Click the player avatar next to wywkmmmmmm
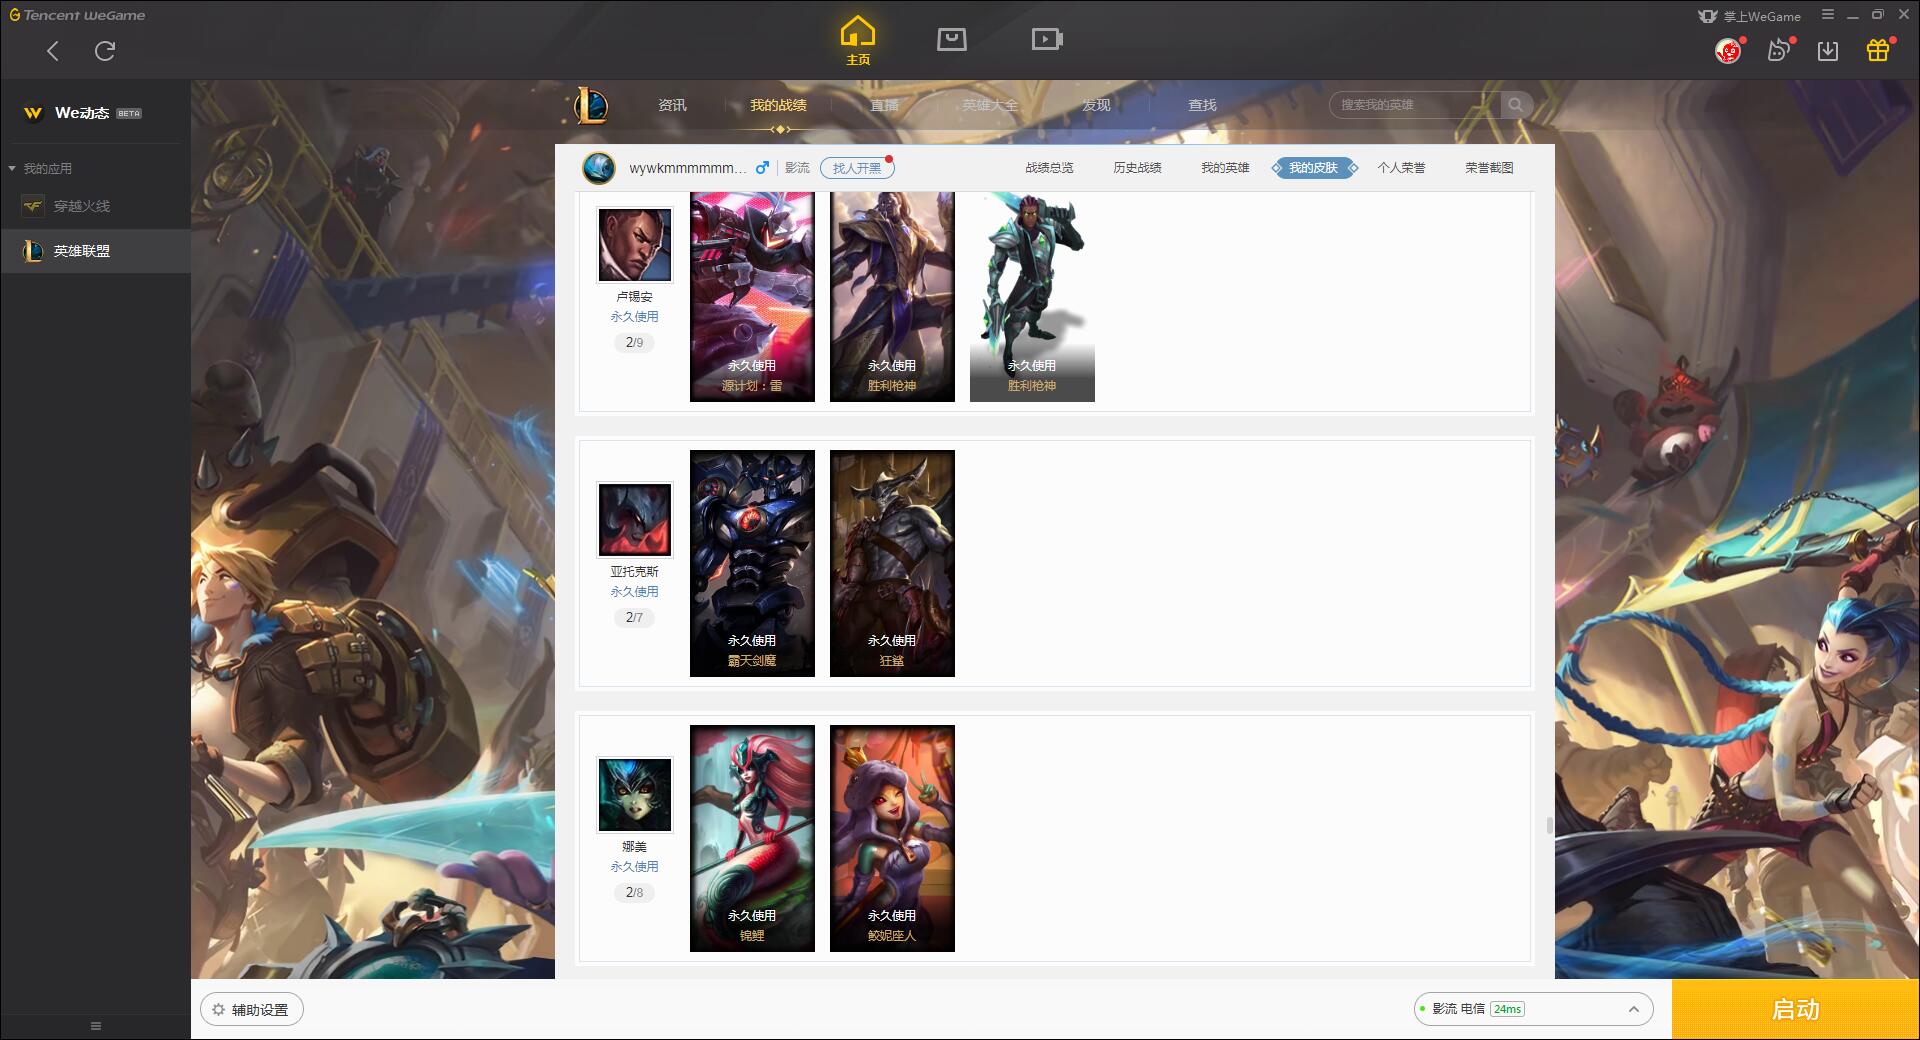This screenshot has height=1040, width=1920. (599, 168)
